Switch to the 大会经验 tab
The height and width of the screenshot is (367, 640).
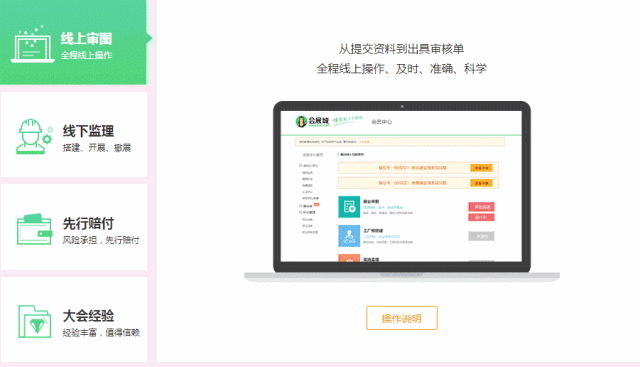coord(74,319)
